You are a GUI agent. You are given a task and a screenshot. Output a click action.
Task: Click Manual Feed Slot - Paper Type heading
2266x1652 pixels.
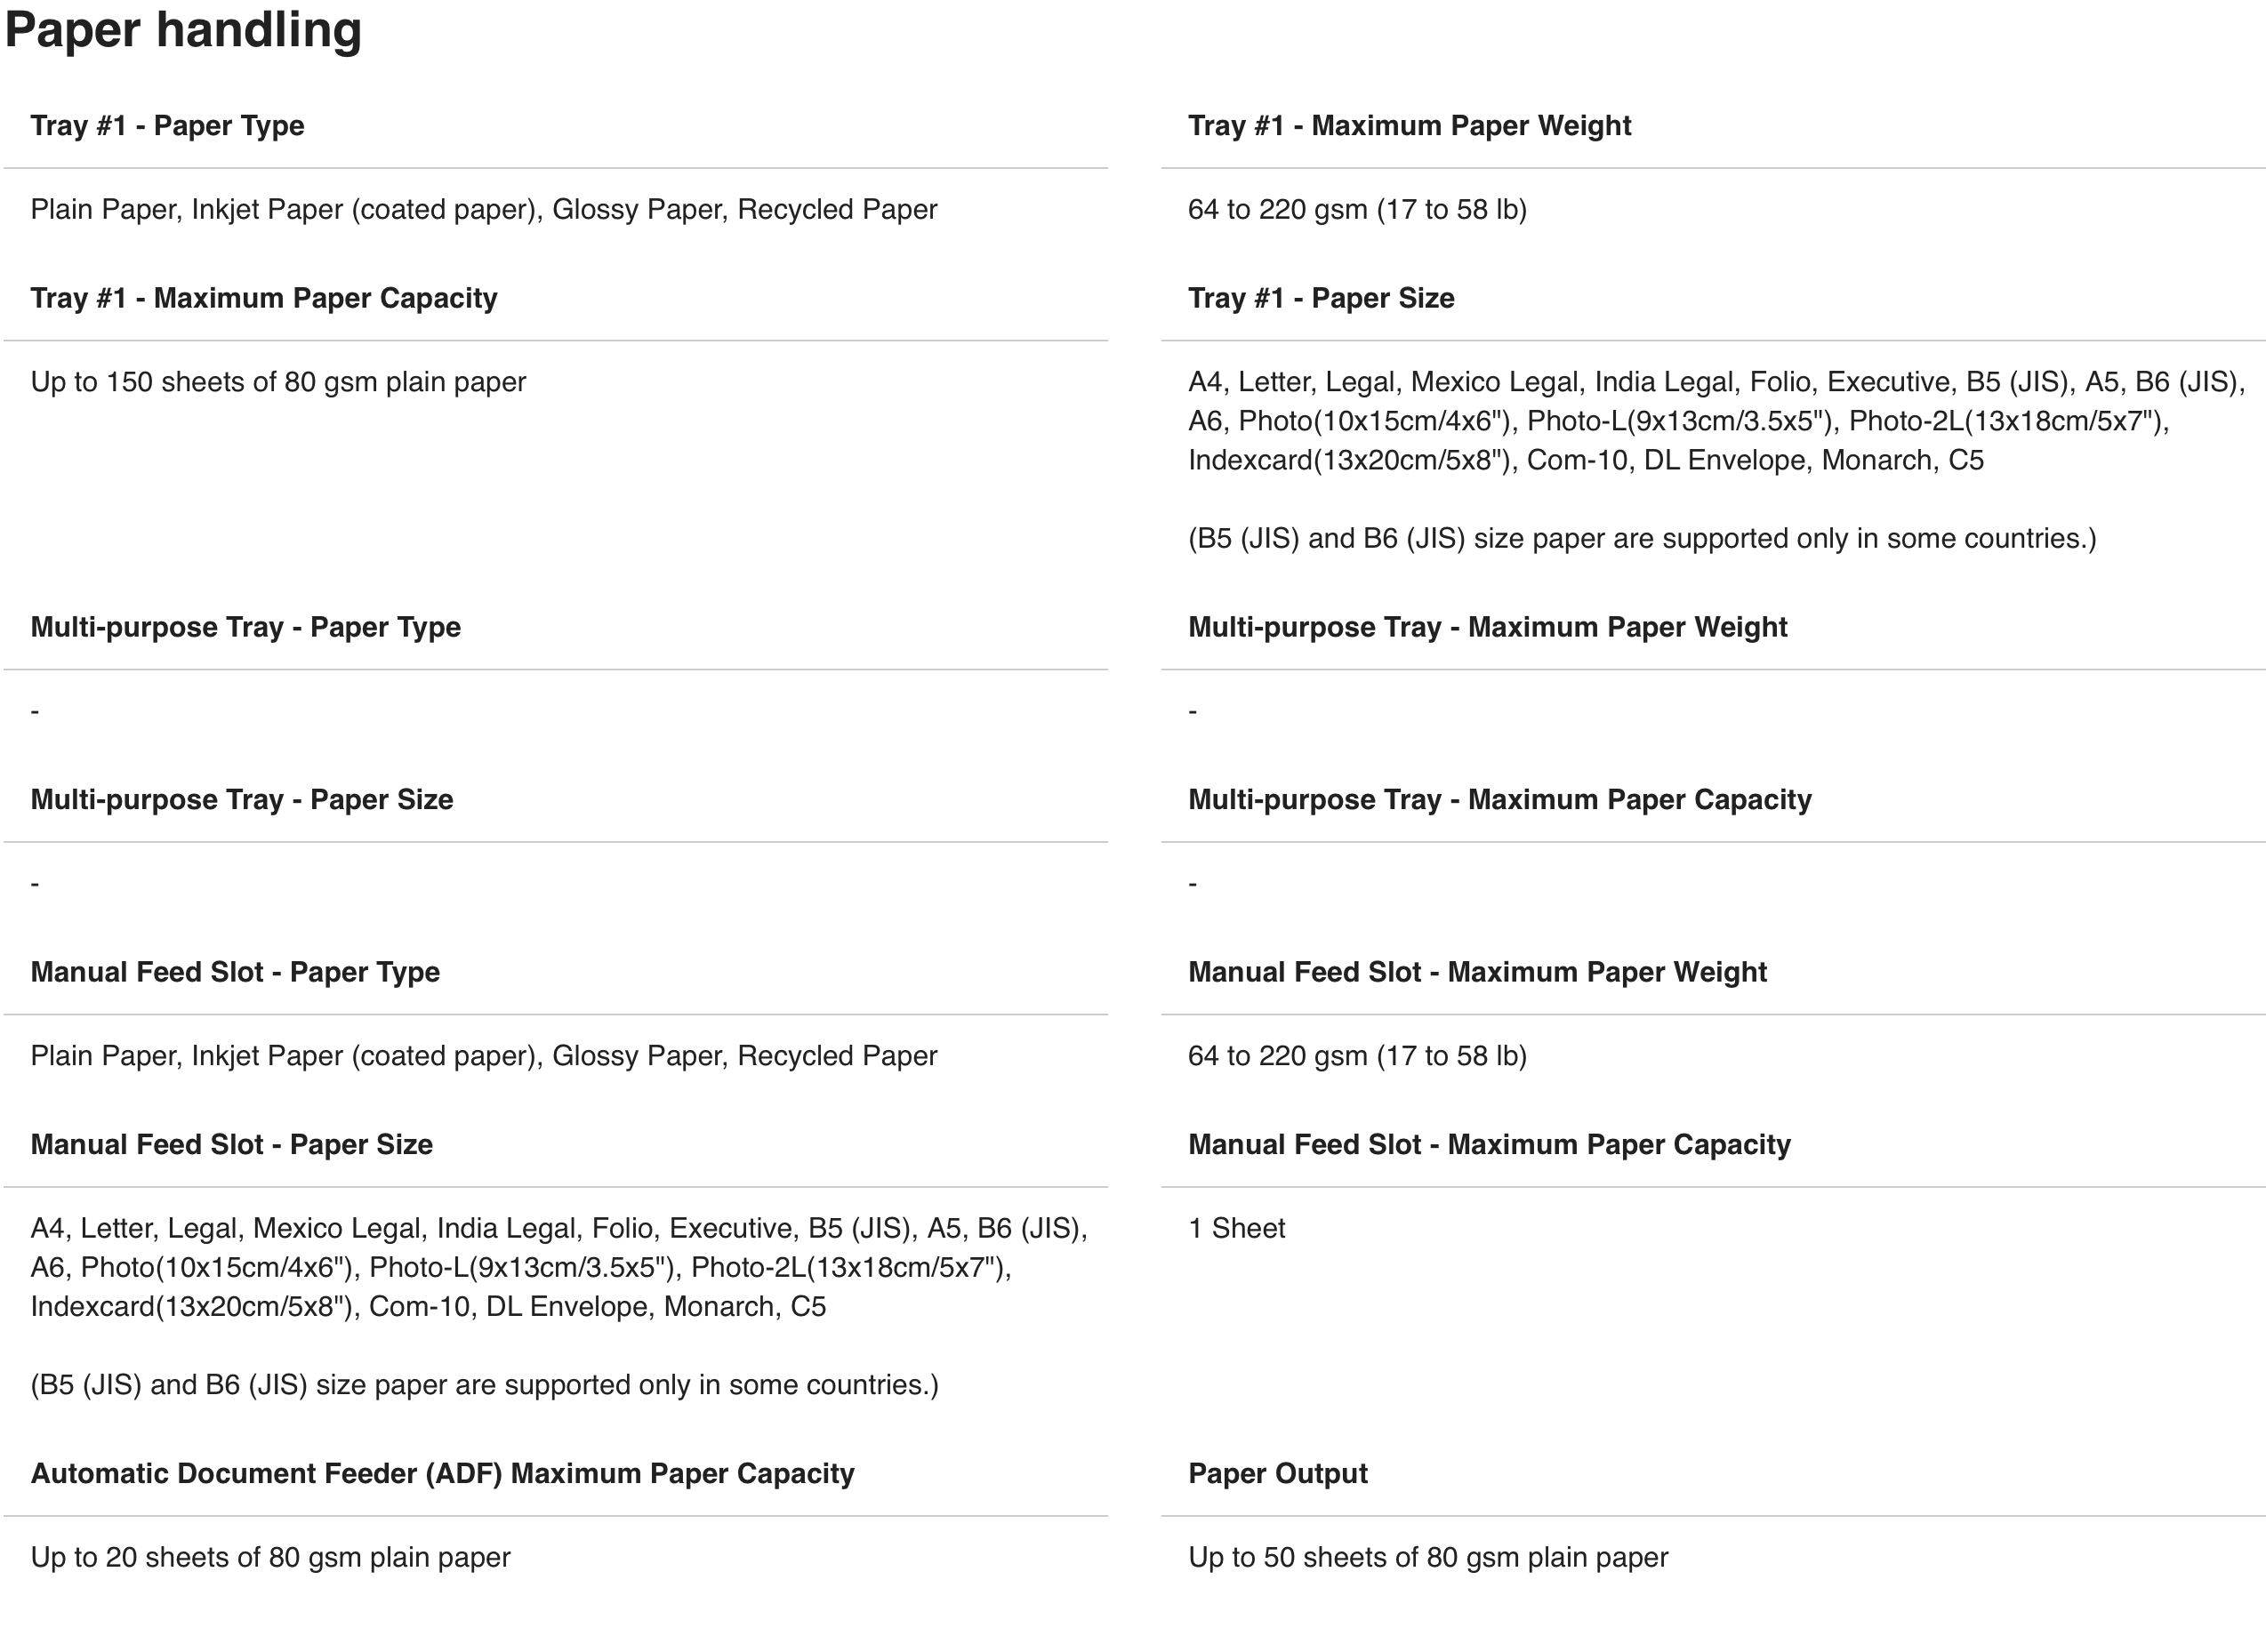pyautogui.click(x=235, y=972)
